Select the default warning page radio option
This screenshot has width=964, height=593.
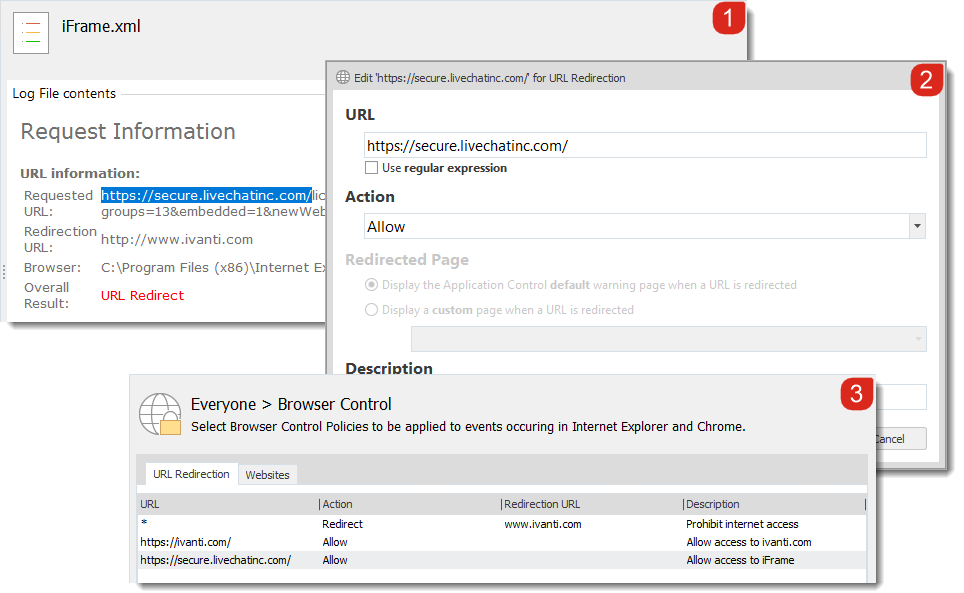pos(372,285)
